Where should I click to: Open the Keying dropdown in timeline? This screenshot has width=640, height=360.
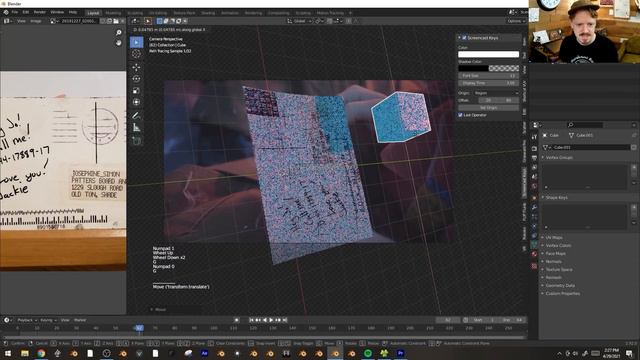(x=48, y=320)
